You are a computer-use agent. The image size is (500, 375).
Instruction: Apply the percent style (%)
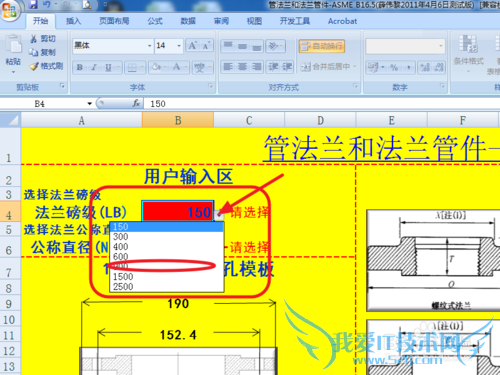(x=394, y=67)
